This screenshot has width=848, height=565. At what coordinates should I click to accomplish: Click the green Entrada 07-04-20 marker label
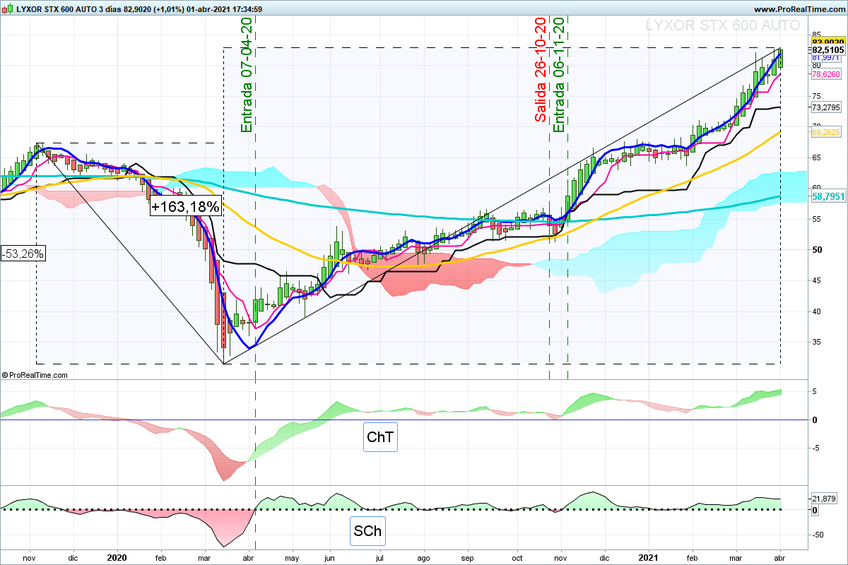pos(247,75)
